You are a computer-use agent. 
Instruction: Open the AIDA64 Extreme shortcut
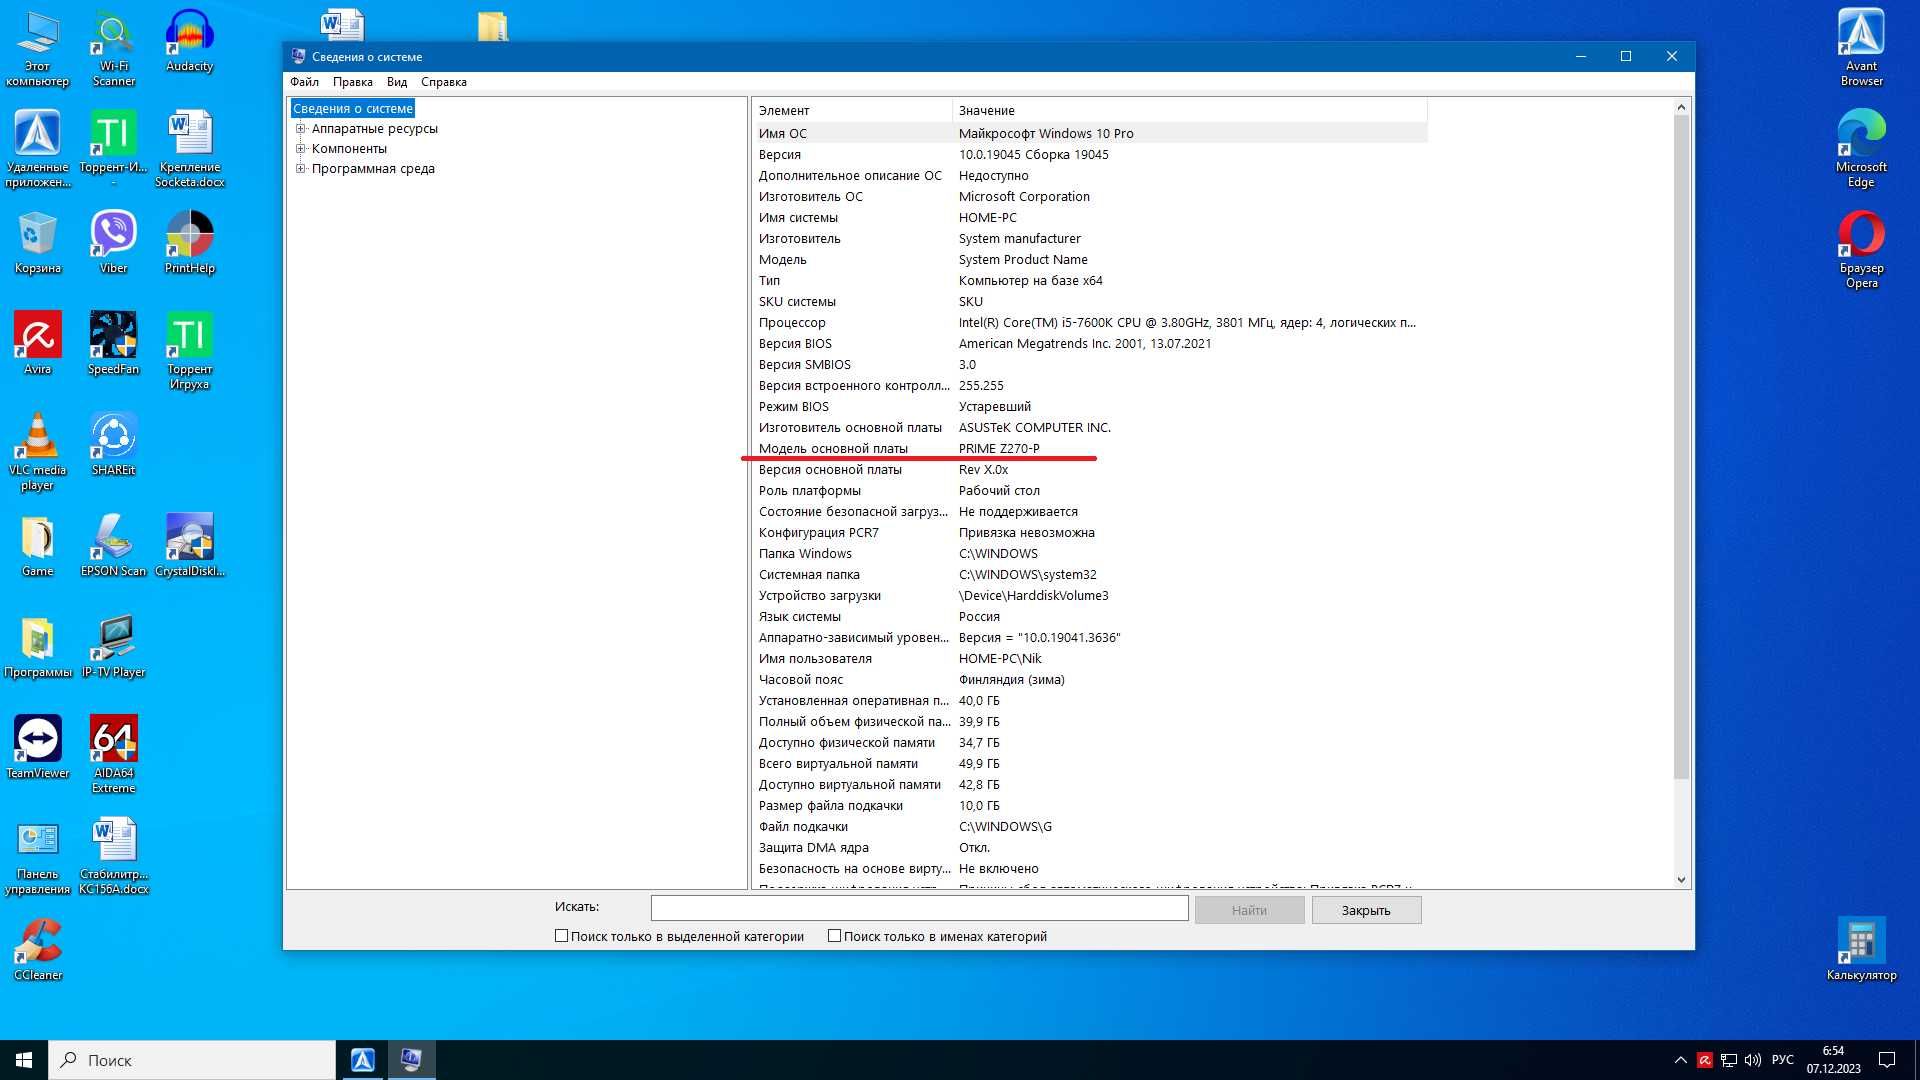coord(113,754)
